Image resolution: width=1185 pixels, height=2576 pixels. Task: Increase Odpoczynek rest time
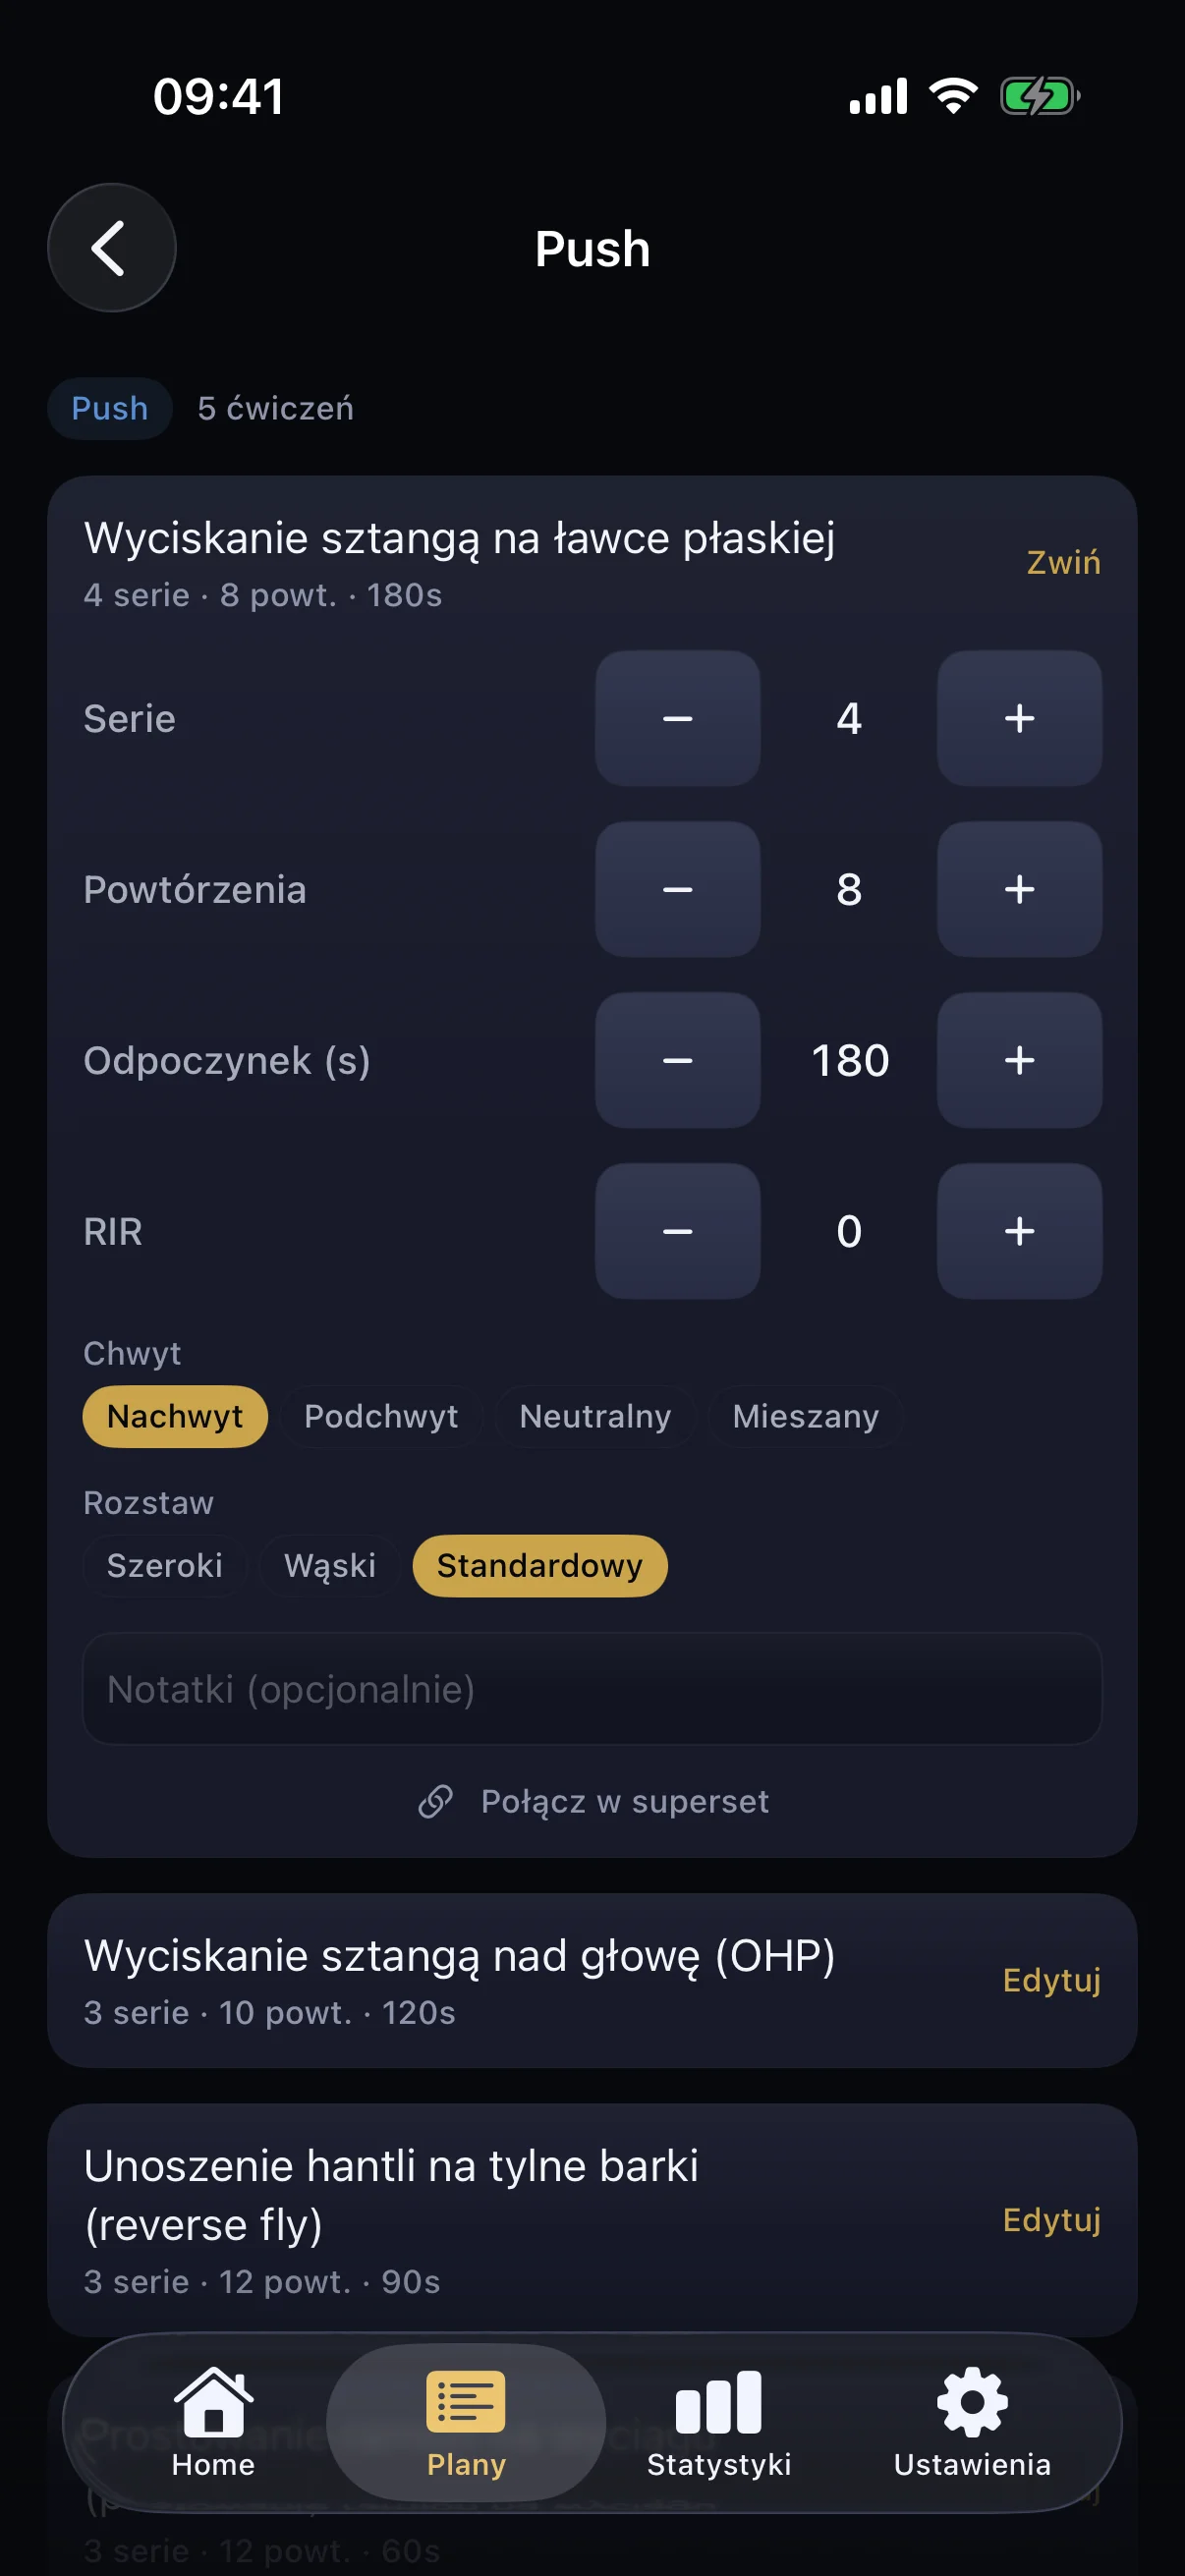click(1018, 1060)
